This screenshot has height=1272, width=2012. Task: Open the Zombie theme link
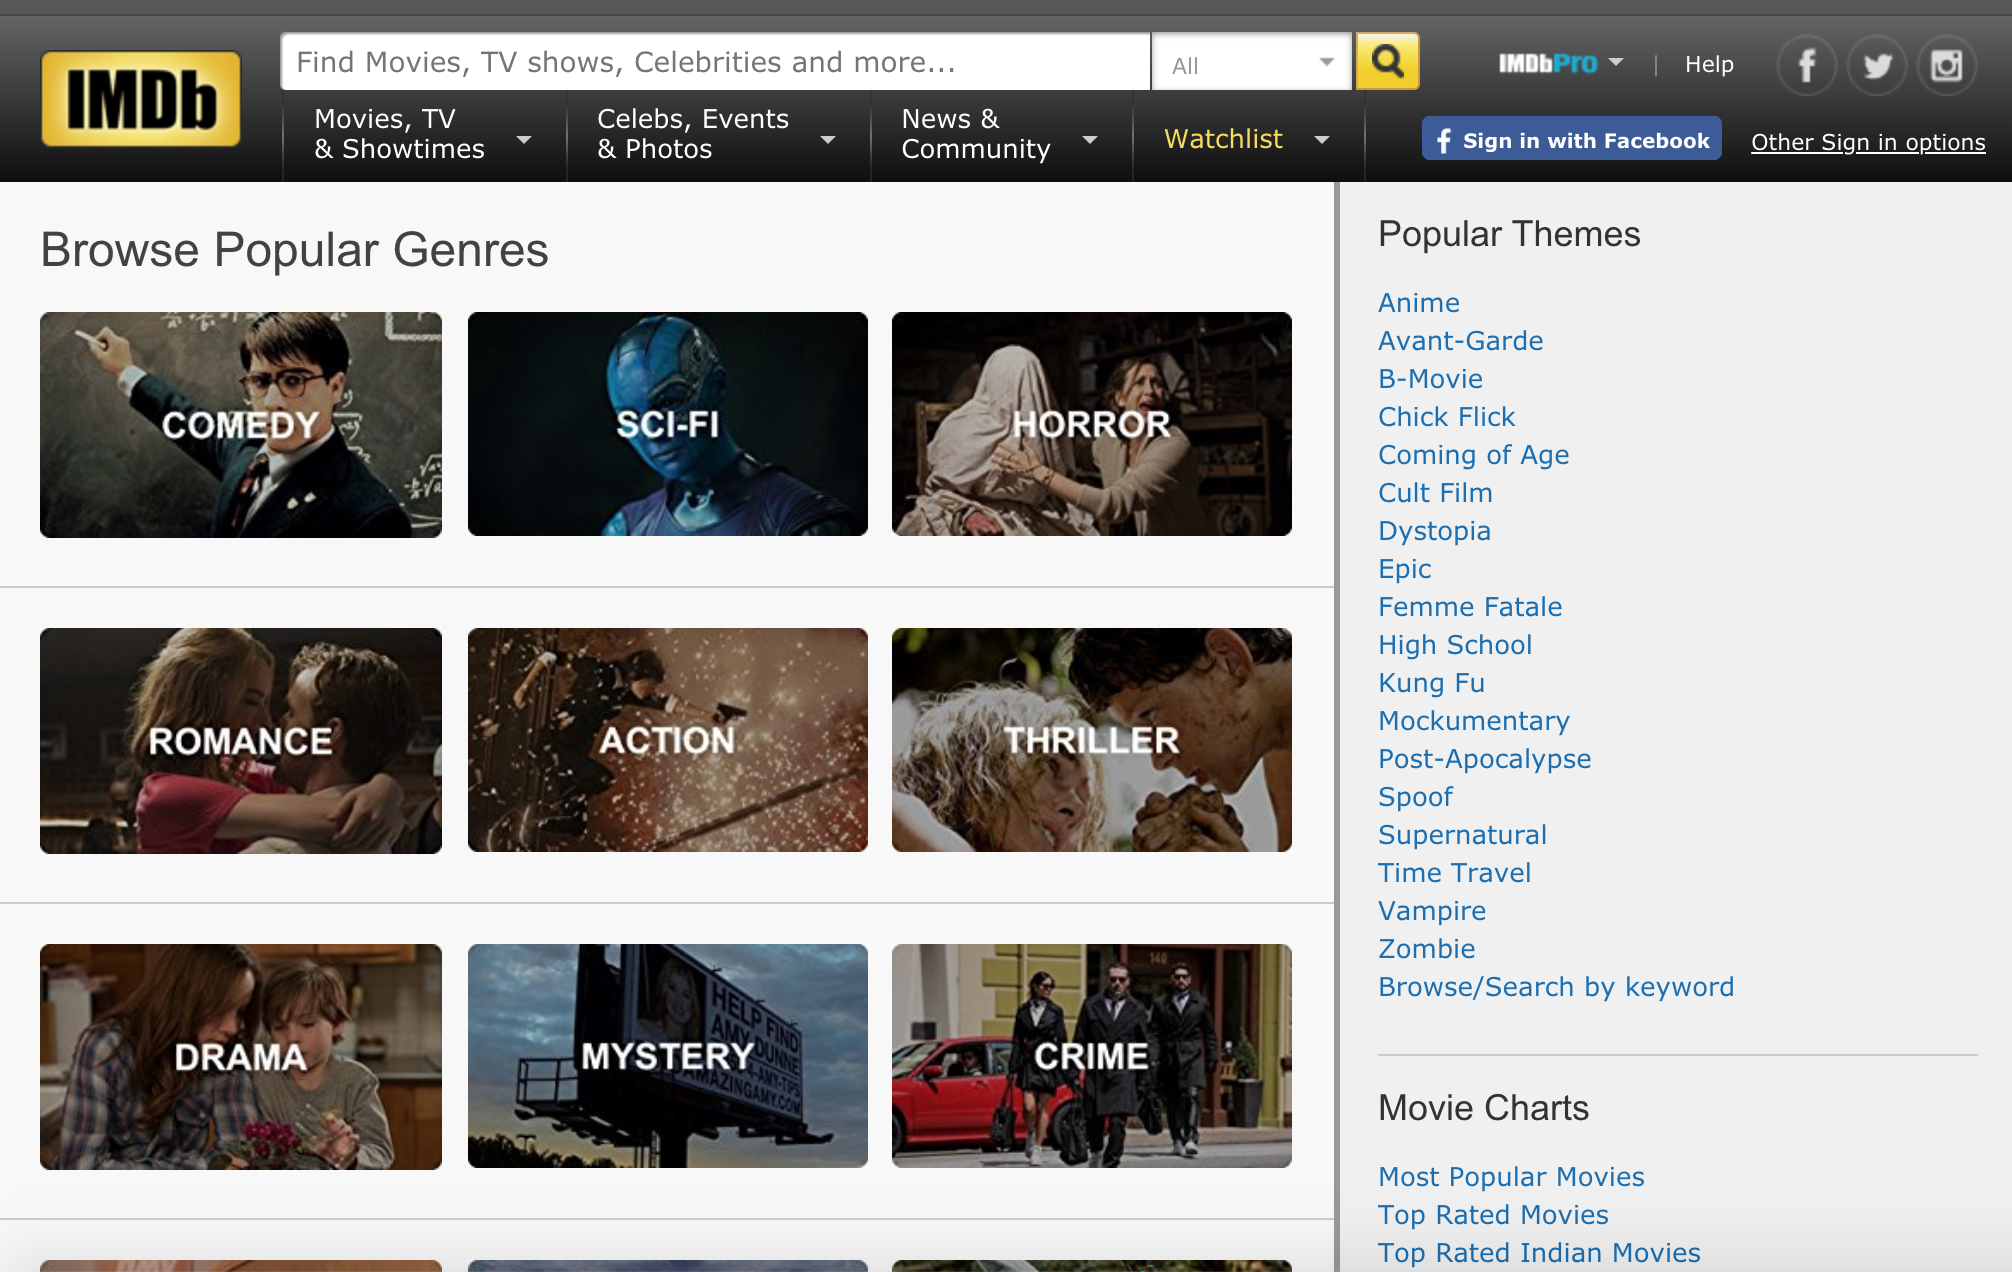1427,949
